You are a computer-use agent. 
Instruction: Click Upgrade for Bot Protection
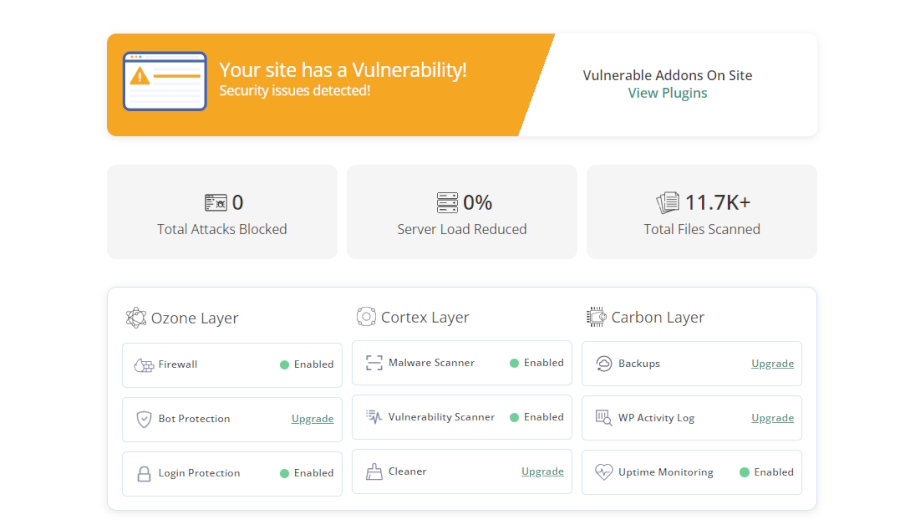[x=312, y=419]
